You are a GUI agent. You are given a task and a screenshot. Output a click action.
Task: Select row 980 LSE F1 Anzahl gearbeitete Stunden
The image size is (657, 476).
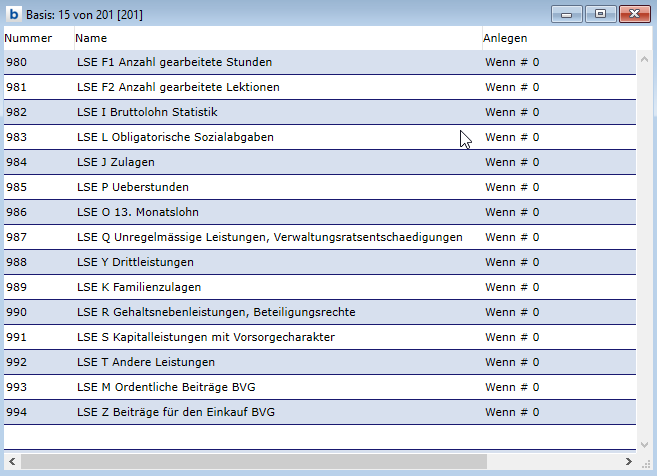point(174,62)
